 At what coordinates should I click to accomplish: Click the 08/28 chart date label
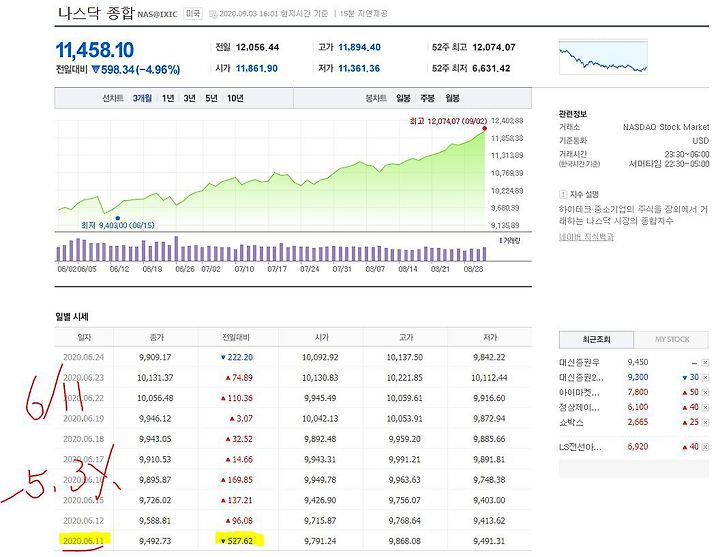(473, 269)
